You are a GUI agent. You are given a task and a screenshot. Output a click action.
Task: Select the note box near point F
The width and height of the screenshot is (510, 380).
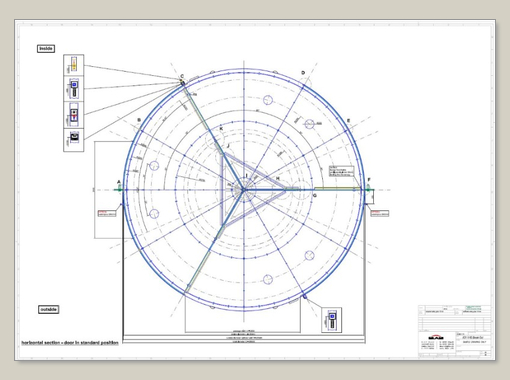pos(341,171)
